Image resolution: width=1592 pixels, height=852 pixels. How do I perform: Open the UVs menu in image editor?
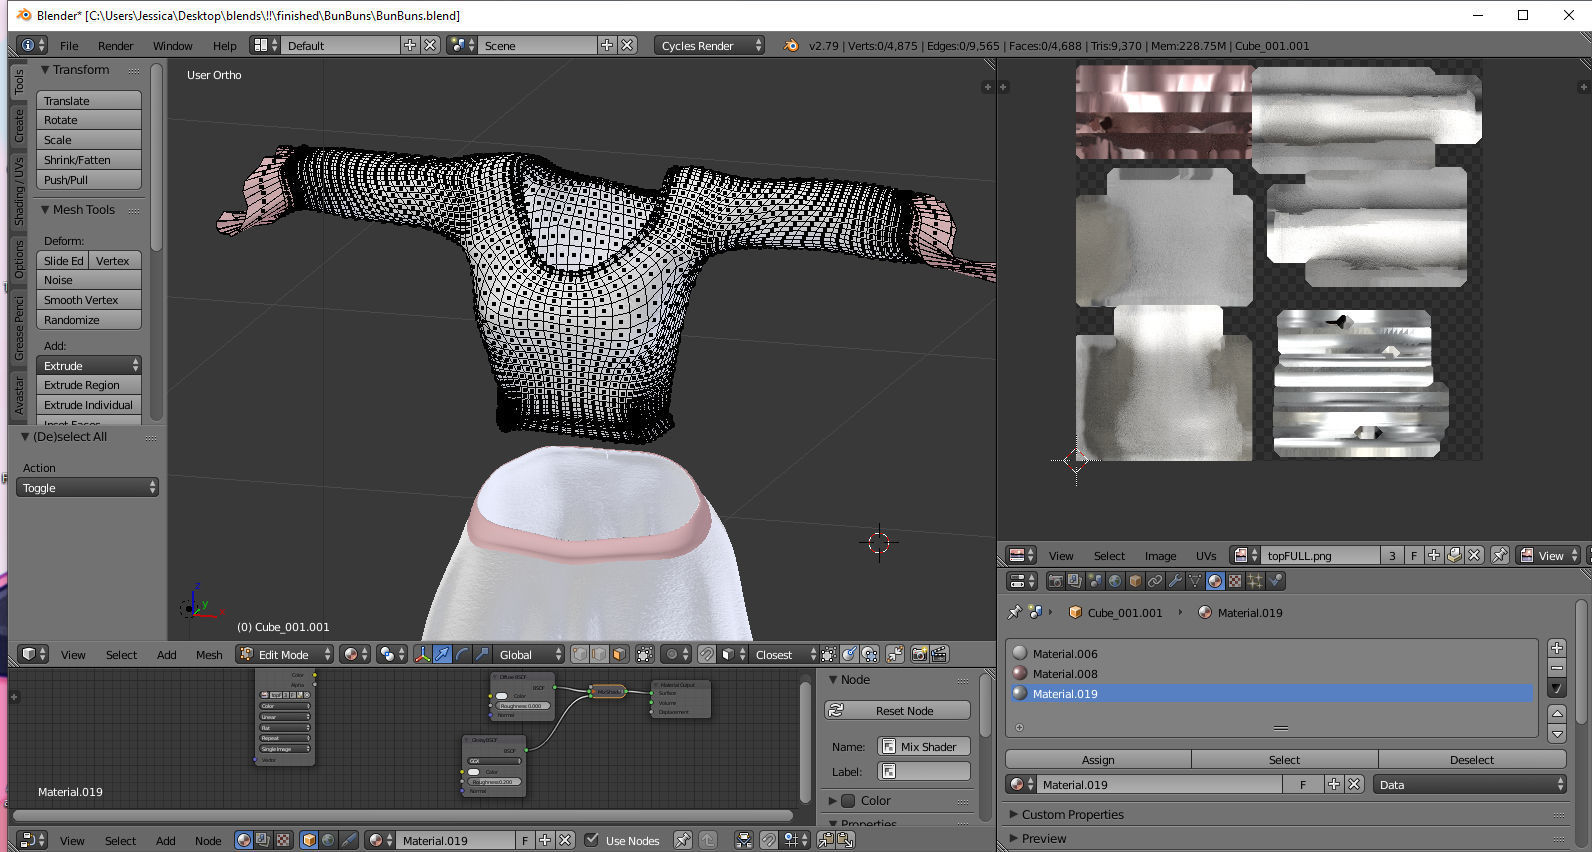[1206, 555]
